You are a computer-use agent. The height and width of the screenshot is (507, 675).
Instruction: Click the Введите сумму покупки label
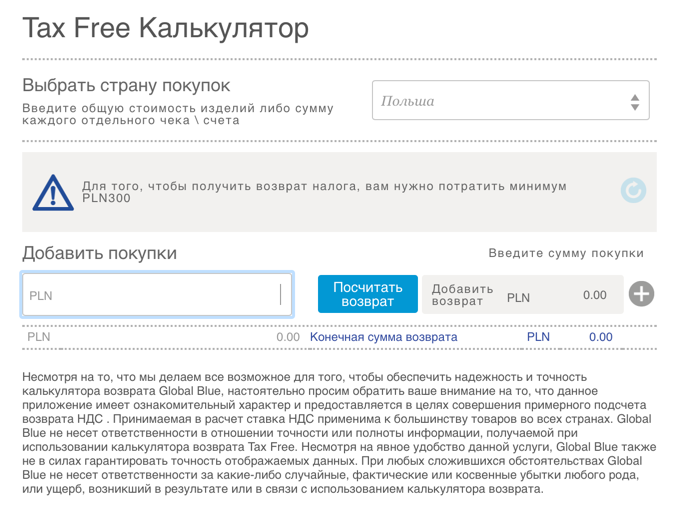(x=566, y=254)
